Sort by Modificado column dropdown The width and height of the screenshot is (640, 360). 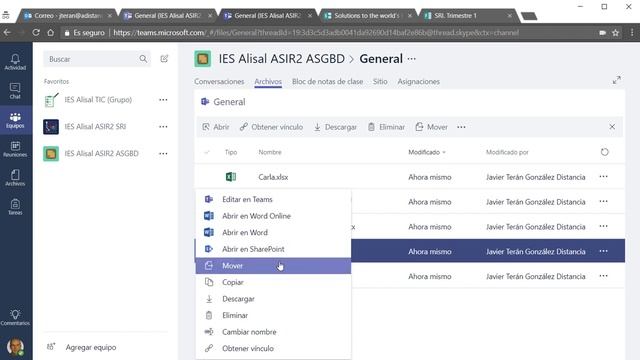[x=427, y=152]
